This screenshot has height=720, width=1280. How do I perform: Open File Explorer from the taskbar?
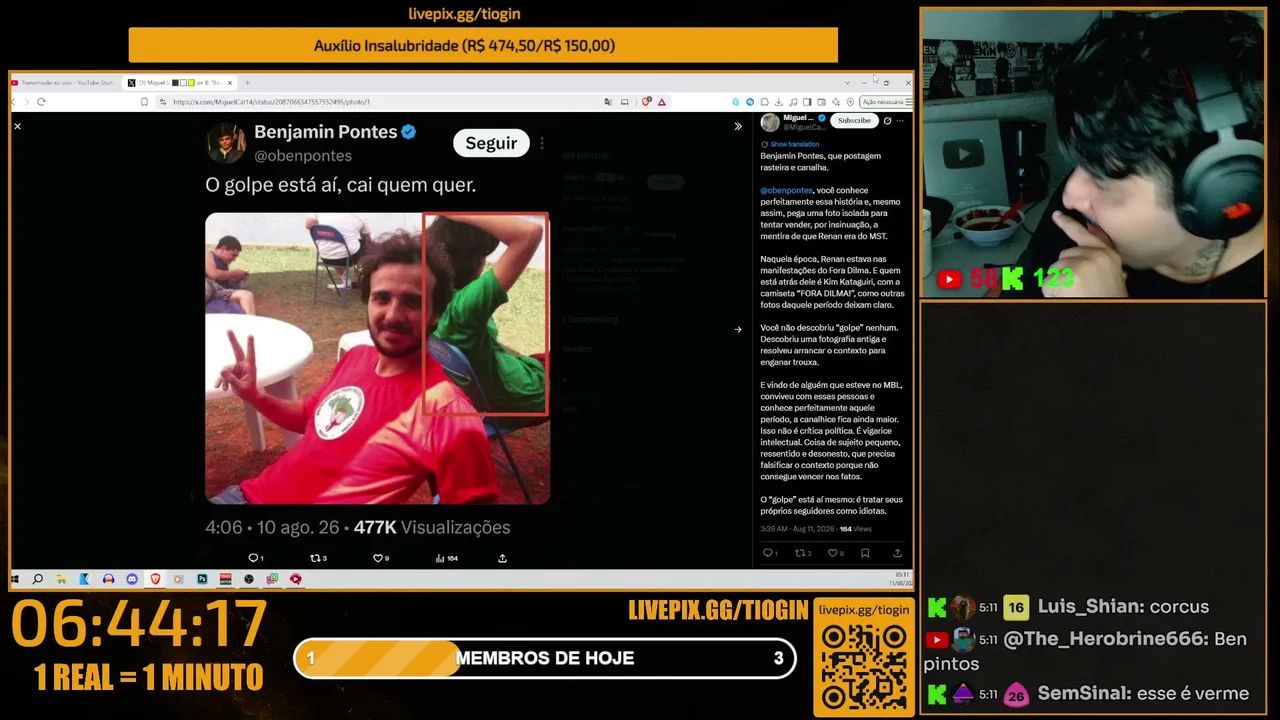pyautogui.click(x=61, y=579)
